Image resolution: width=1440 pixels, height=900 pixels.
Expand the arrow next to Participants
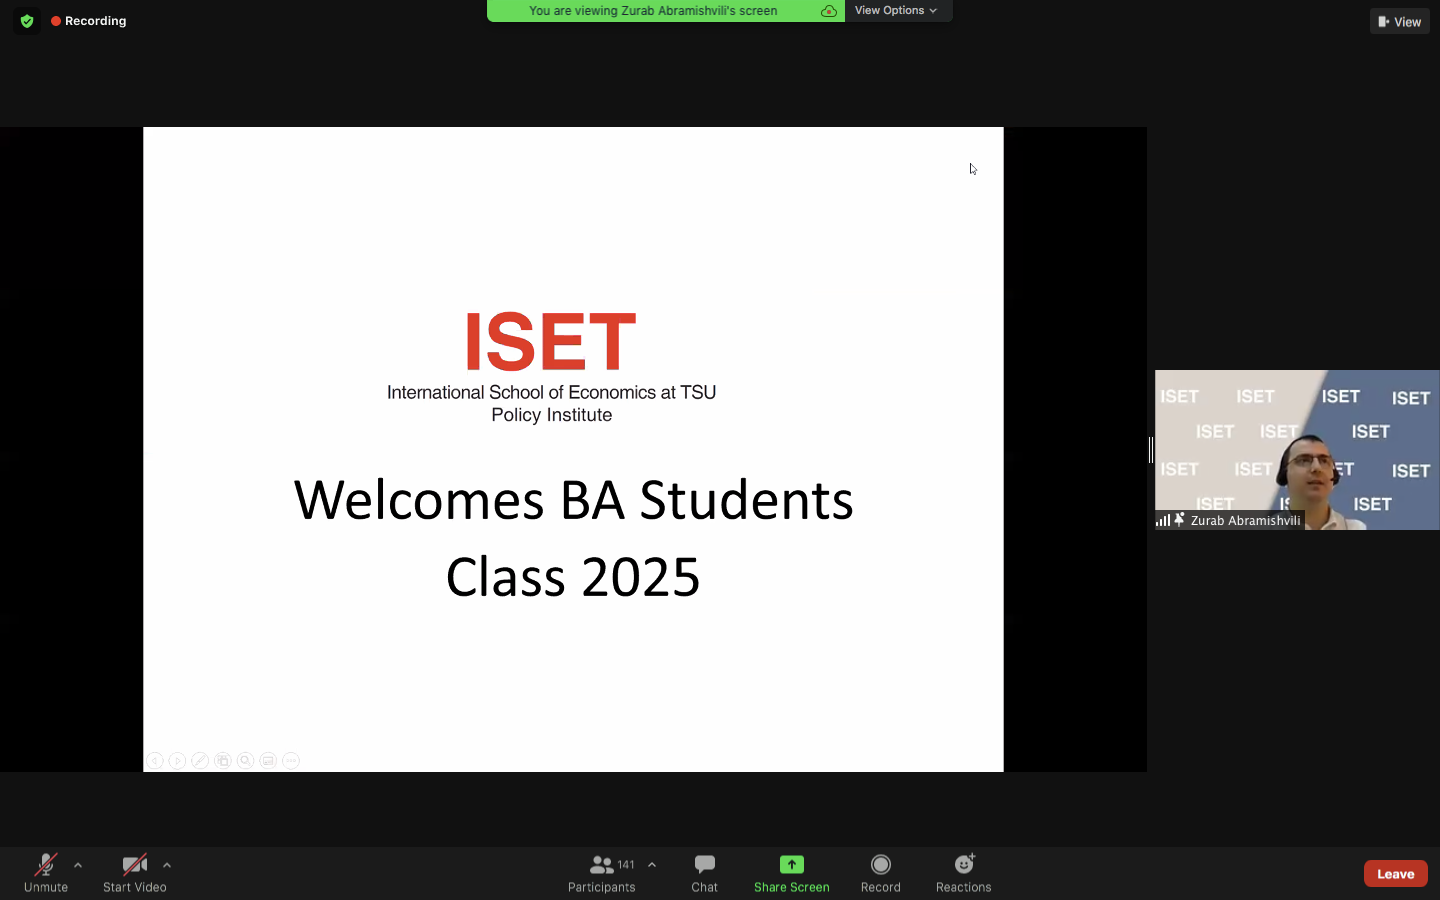652,865
